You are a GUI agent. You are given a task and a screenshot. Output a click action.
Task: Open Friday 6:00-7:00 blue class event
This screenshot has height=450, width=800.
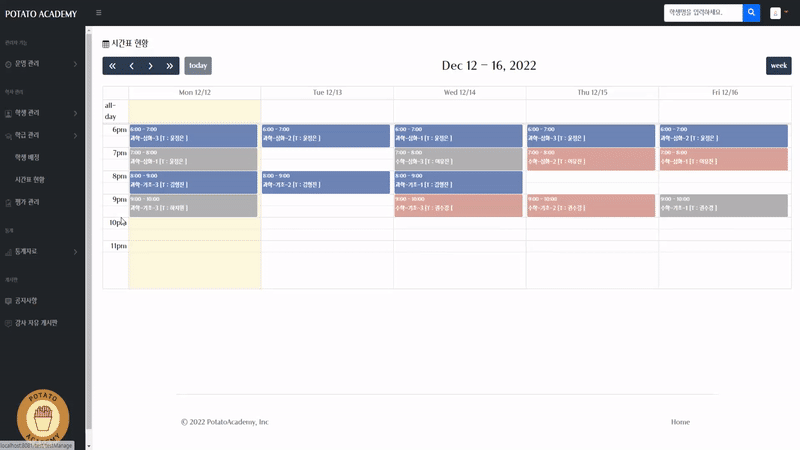point(724,136)
